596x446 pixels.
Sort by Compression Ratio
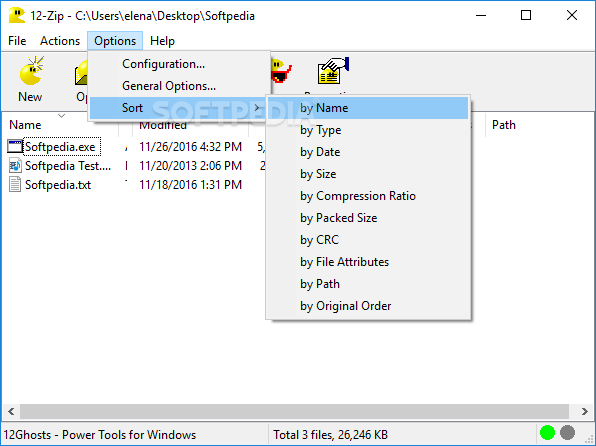click(368, 196)
